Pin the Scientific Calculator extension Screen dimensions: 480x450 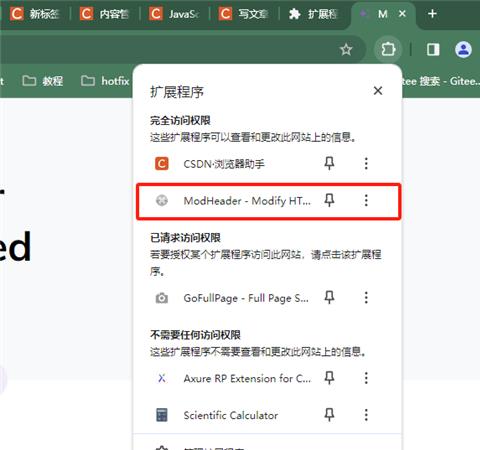point(329,415)
